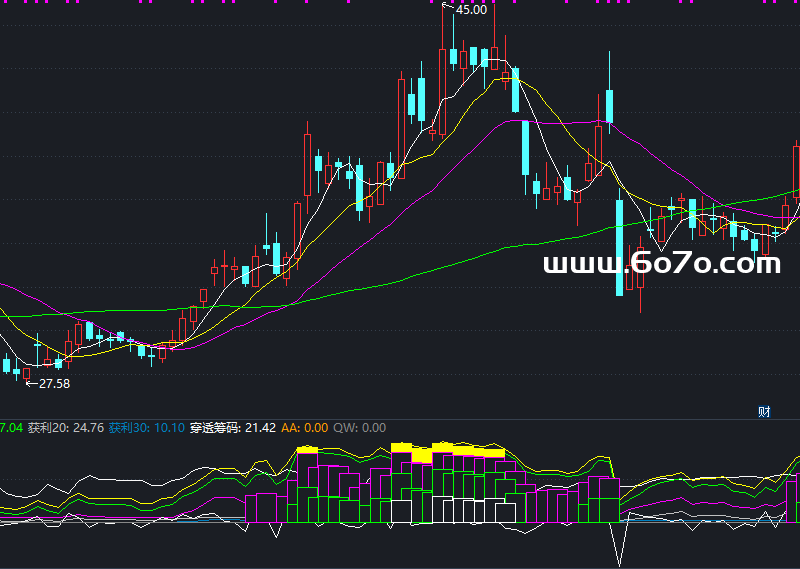Screen dimensions: 800x569
Task: Click the arrow beside the 45.00 high
Action: 447,8
